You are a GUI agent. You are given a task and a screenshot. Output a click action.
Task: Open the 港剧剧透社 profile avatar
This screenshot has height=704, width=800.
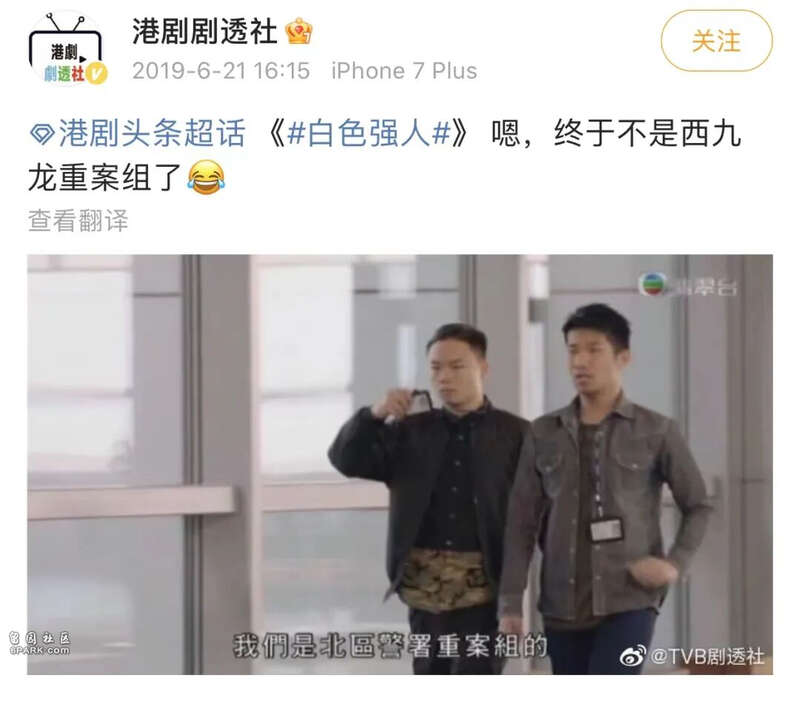click(66, 49)
